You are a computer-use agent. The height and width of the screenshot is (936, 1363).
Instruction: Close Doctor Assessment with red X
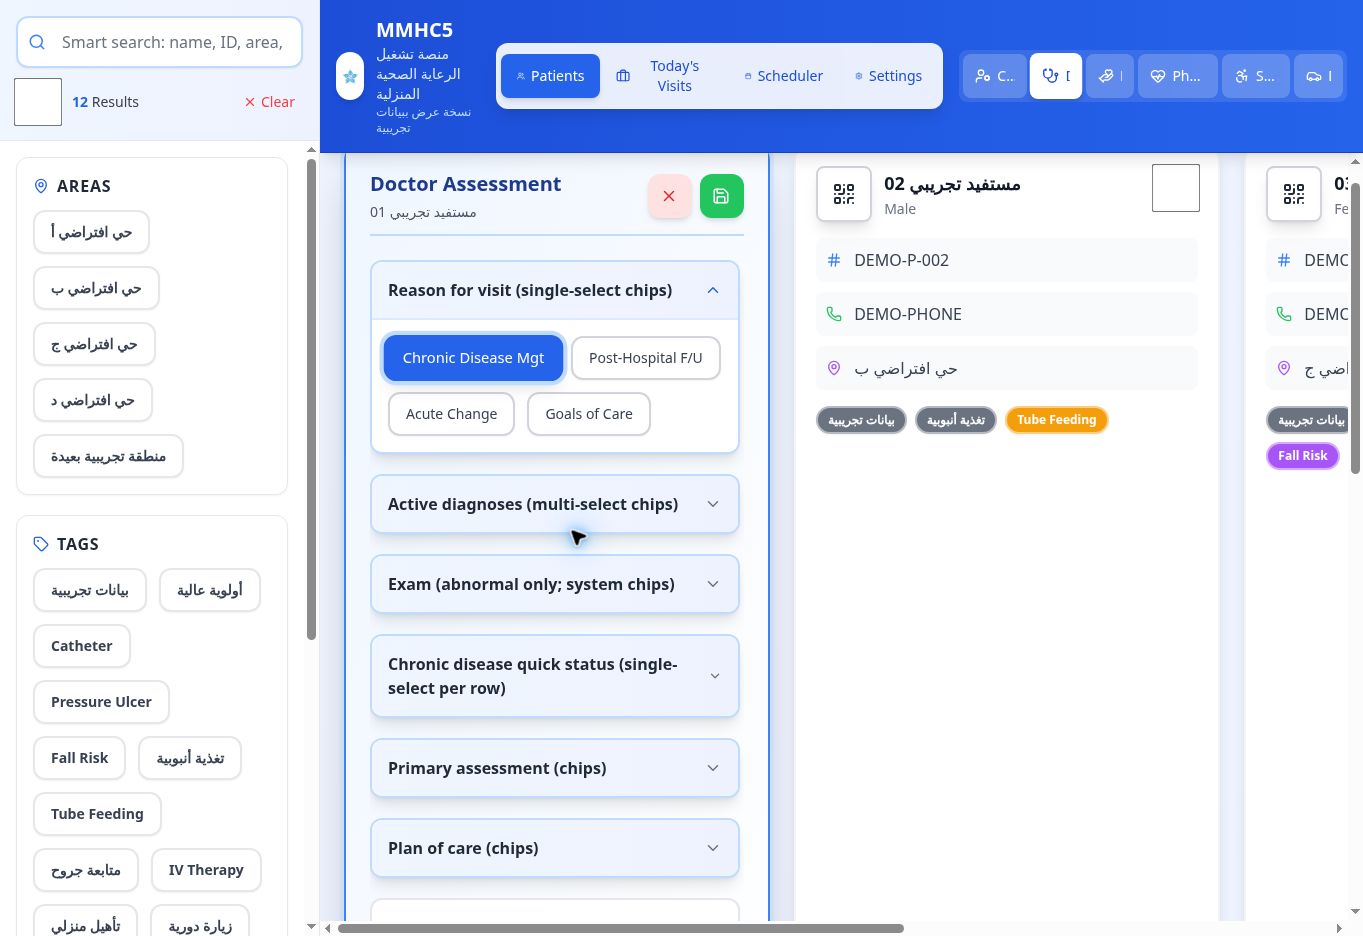tap(670, 196)
